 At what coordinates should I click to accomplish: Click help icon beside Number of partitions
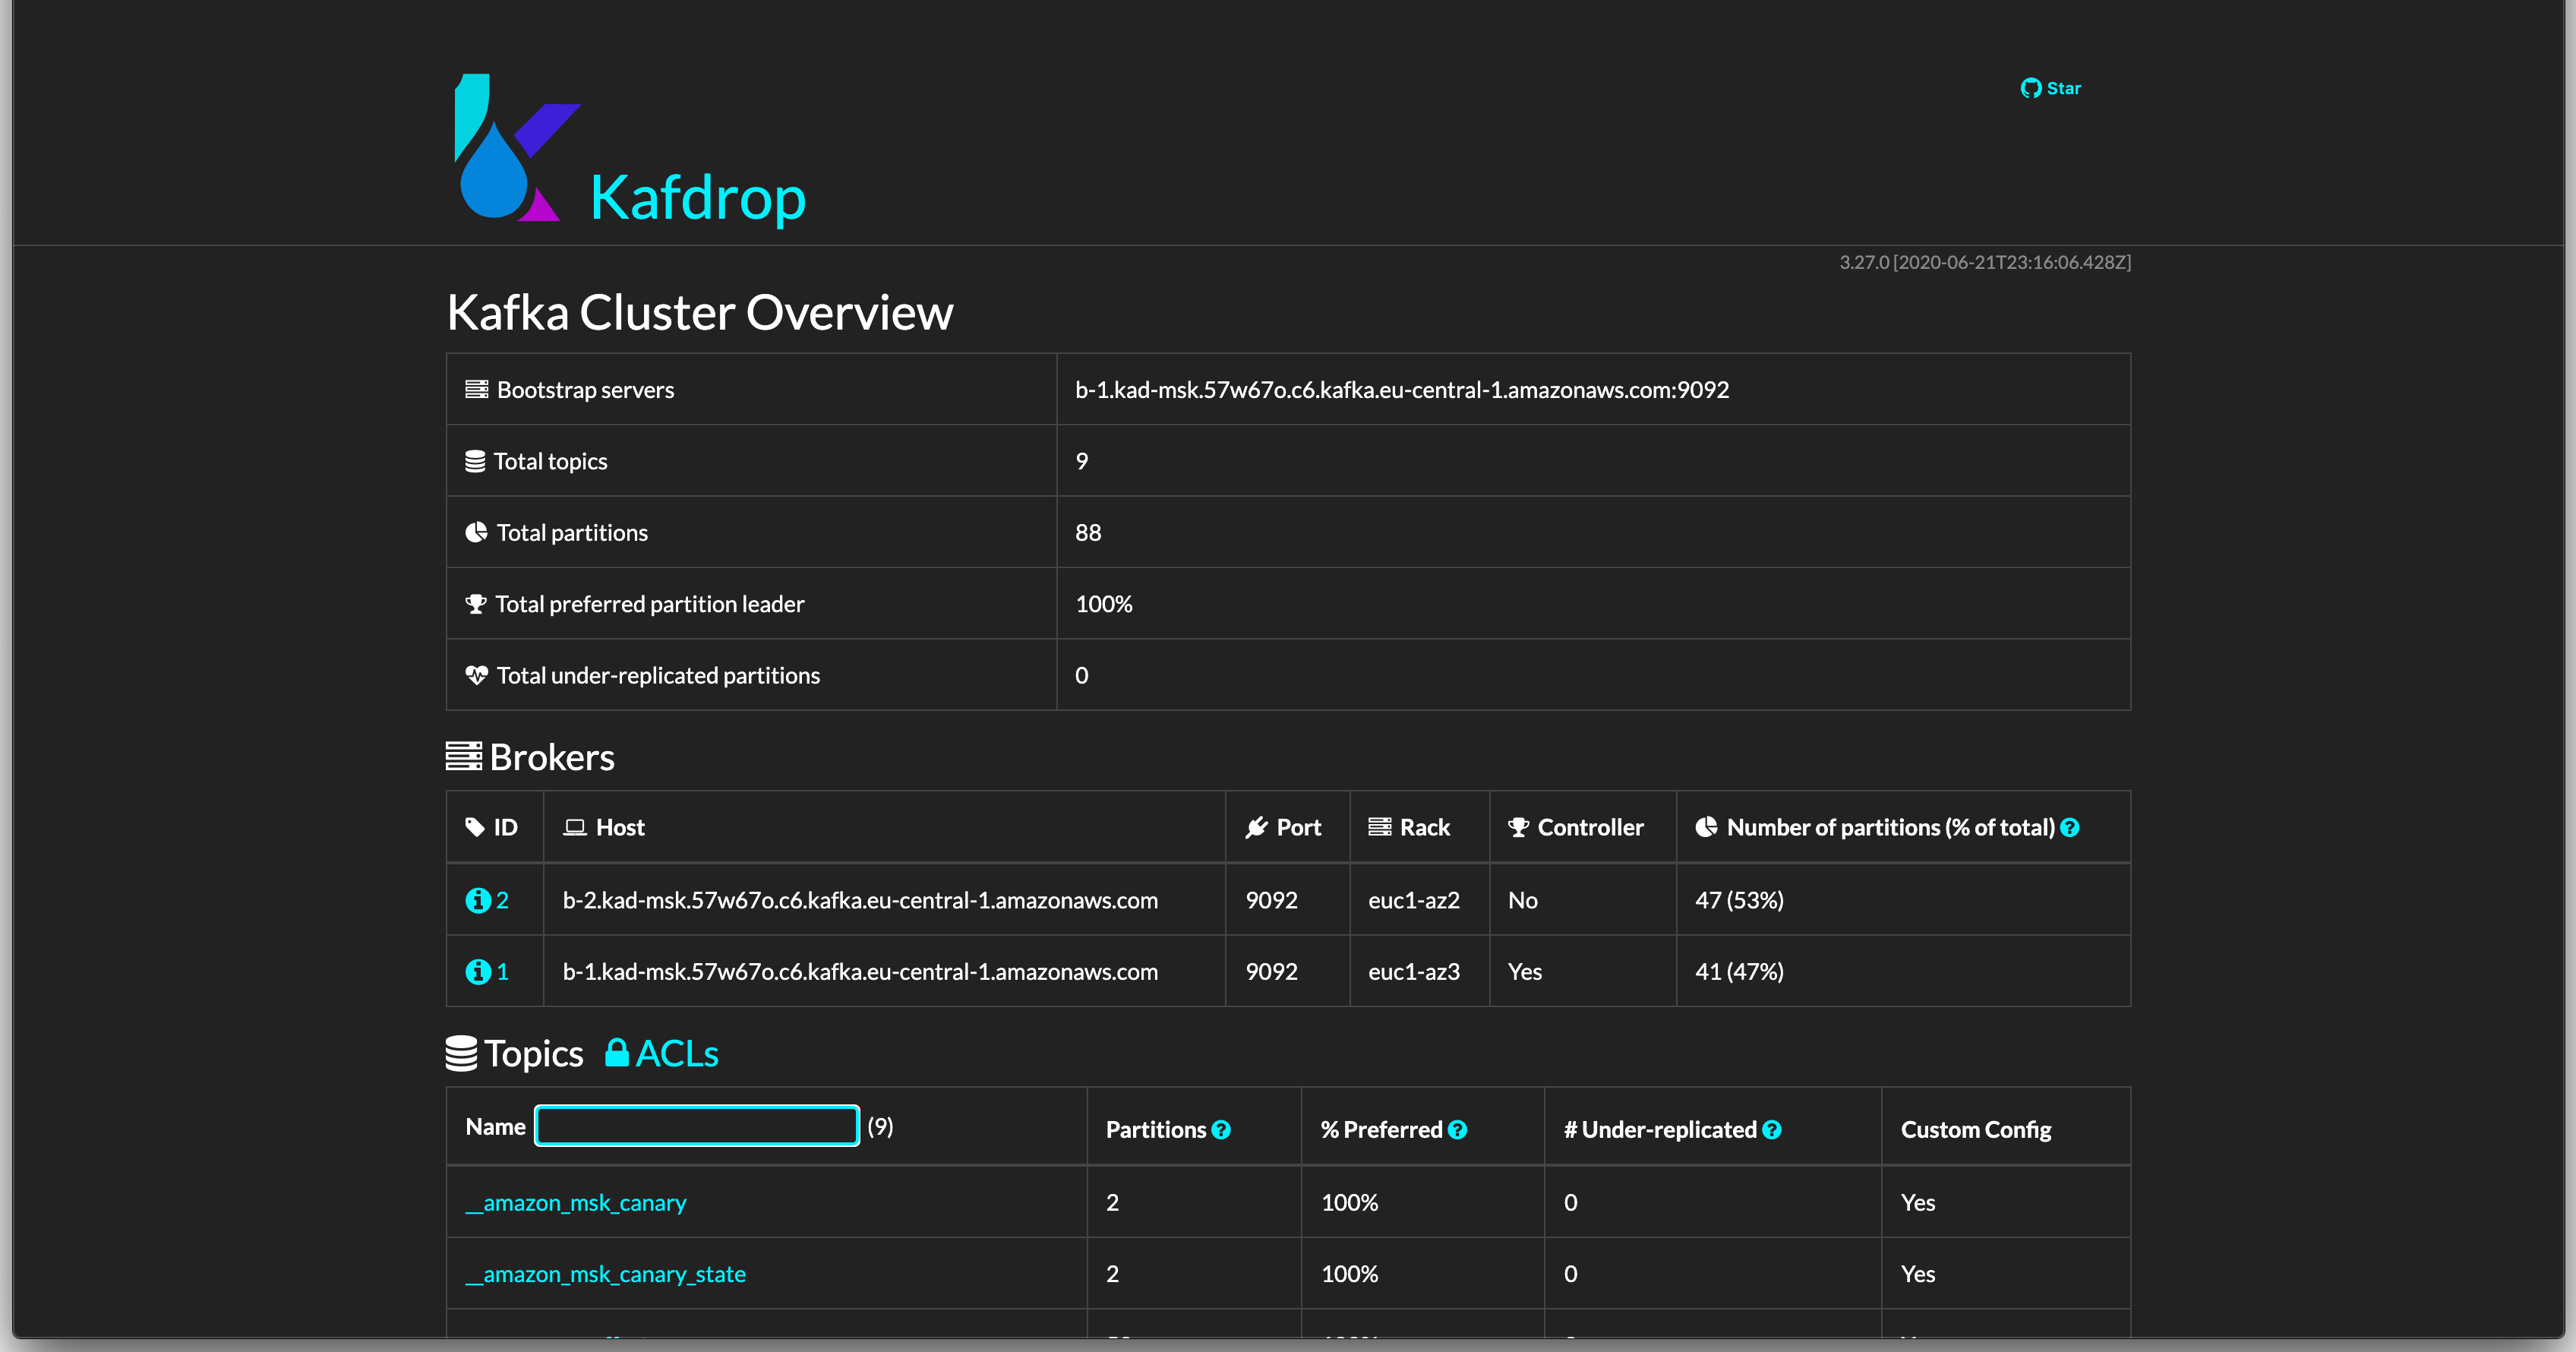pyautogui.click(x=2070, y=827)
